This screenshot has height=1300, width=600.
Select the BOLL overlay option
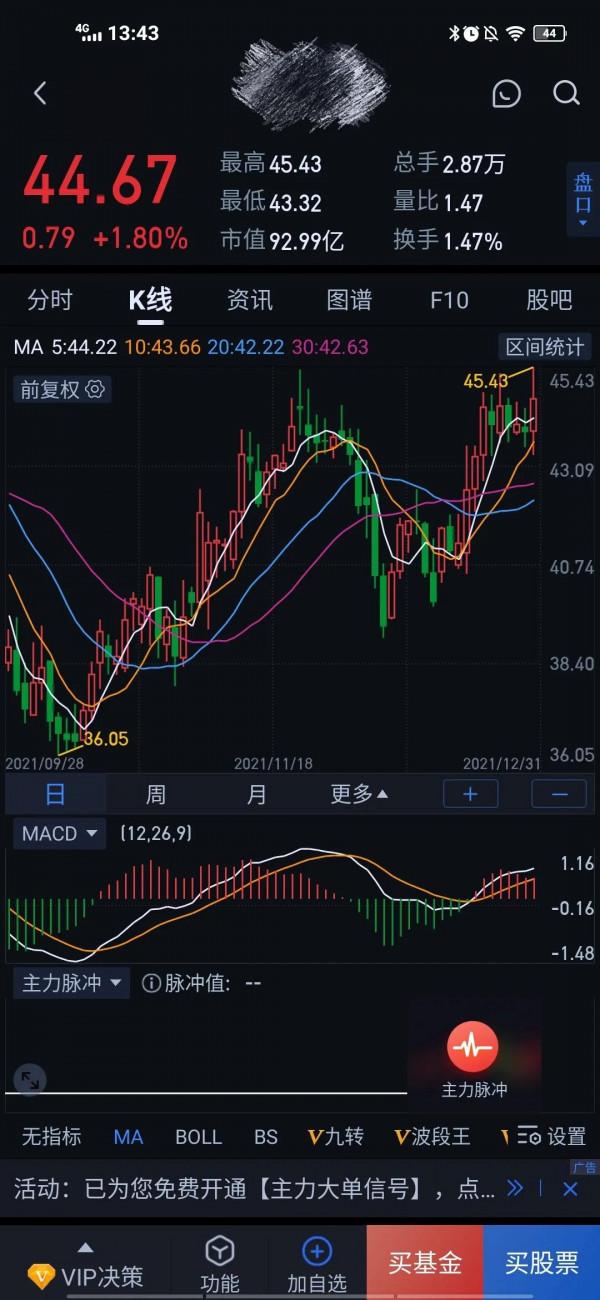point(198,1137)
